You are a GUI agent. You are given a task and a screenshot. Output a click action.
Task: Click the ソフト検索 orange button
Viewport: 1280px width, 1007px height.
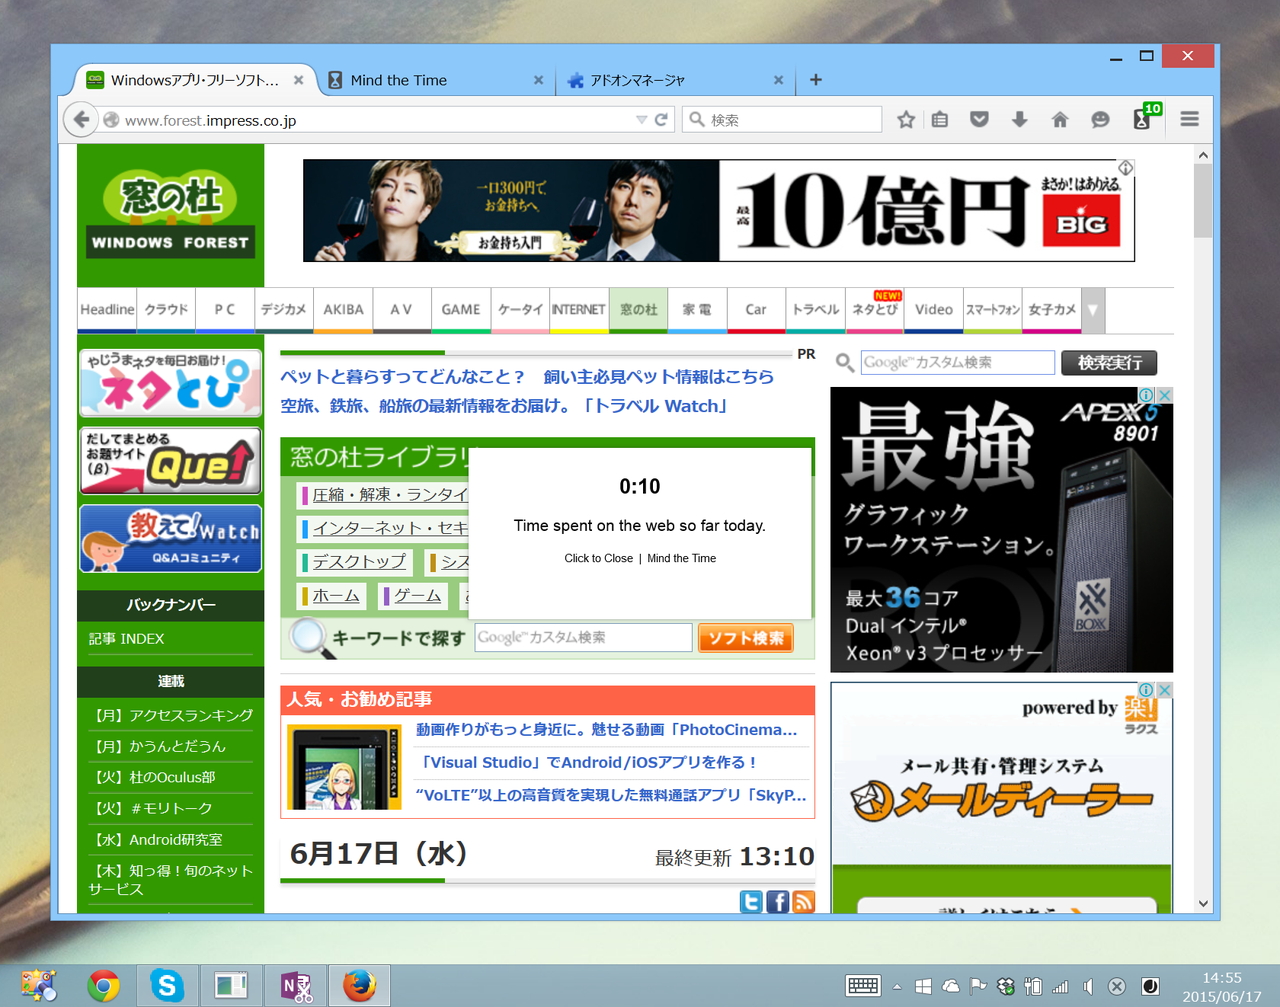(x=746, y=638)
